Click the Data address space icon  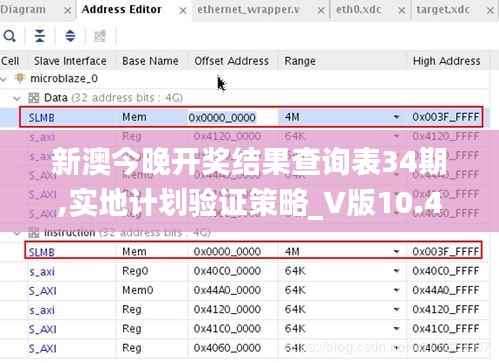(34, 98)
